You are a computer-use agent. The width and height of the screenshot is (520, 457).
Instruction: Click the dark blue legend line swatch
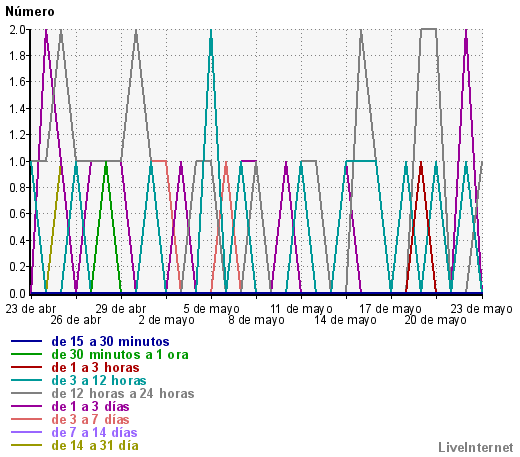pyautogui.click(x=26, y=341)
